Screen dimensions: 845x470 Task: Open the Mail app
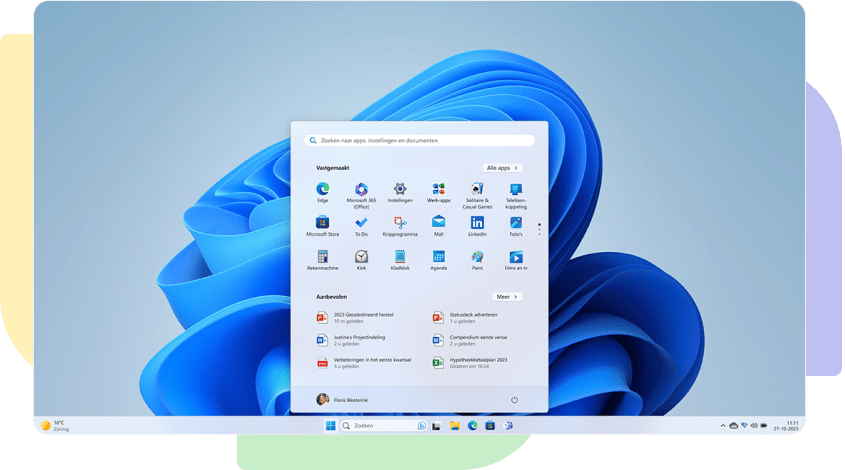coord(439,226)
